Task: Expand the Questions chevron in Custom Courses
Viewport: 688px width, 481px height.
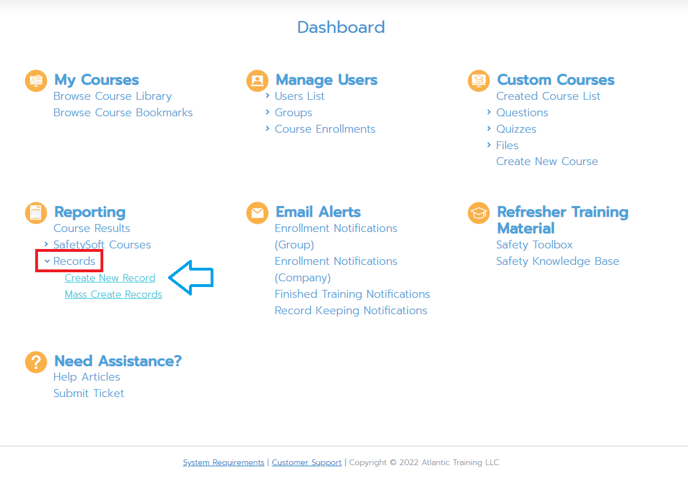Action: [x=489, y=112]
